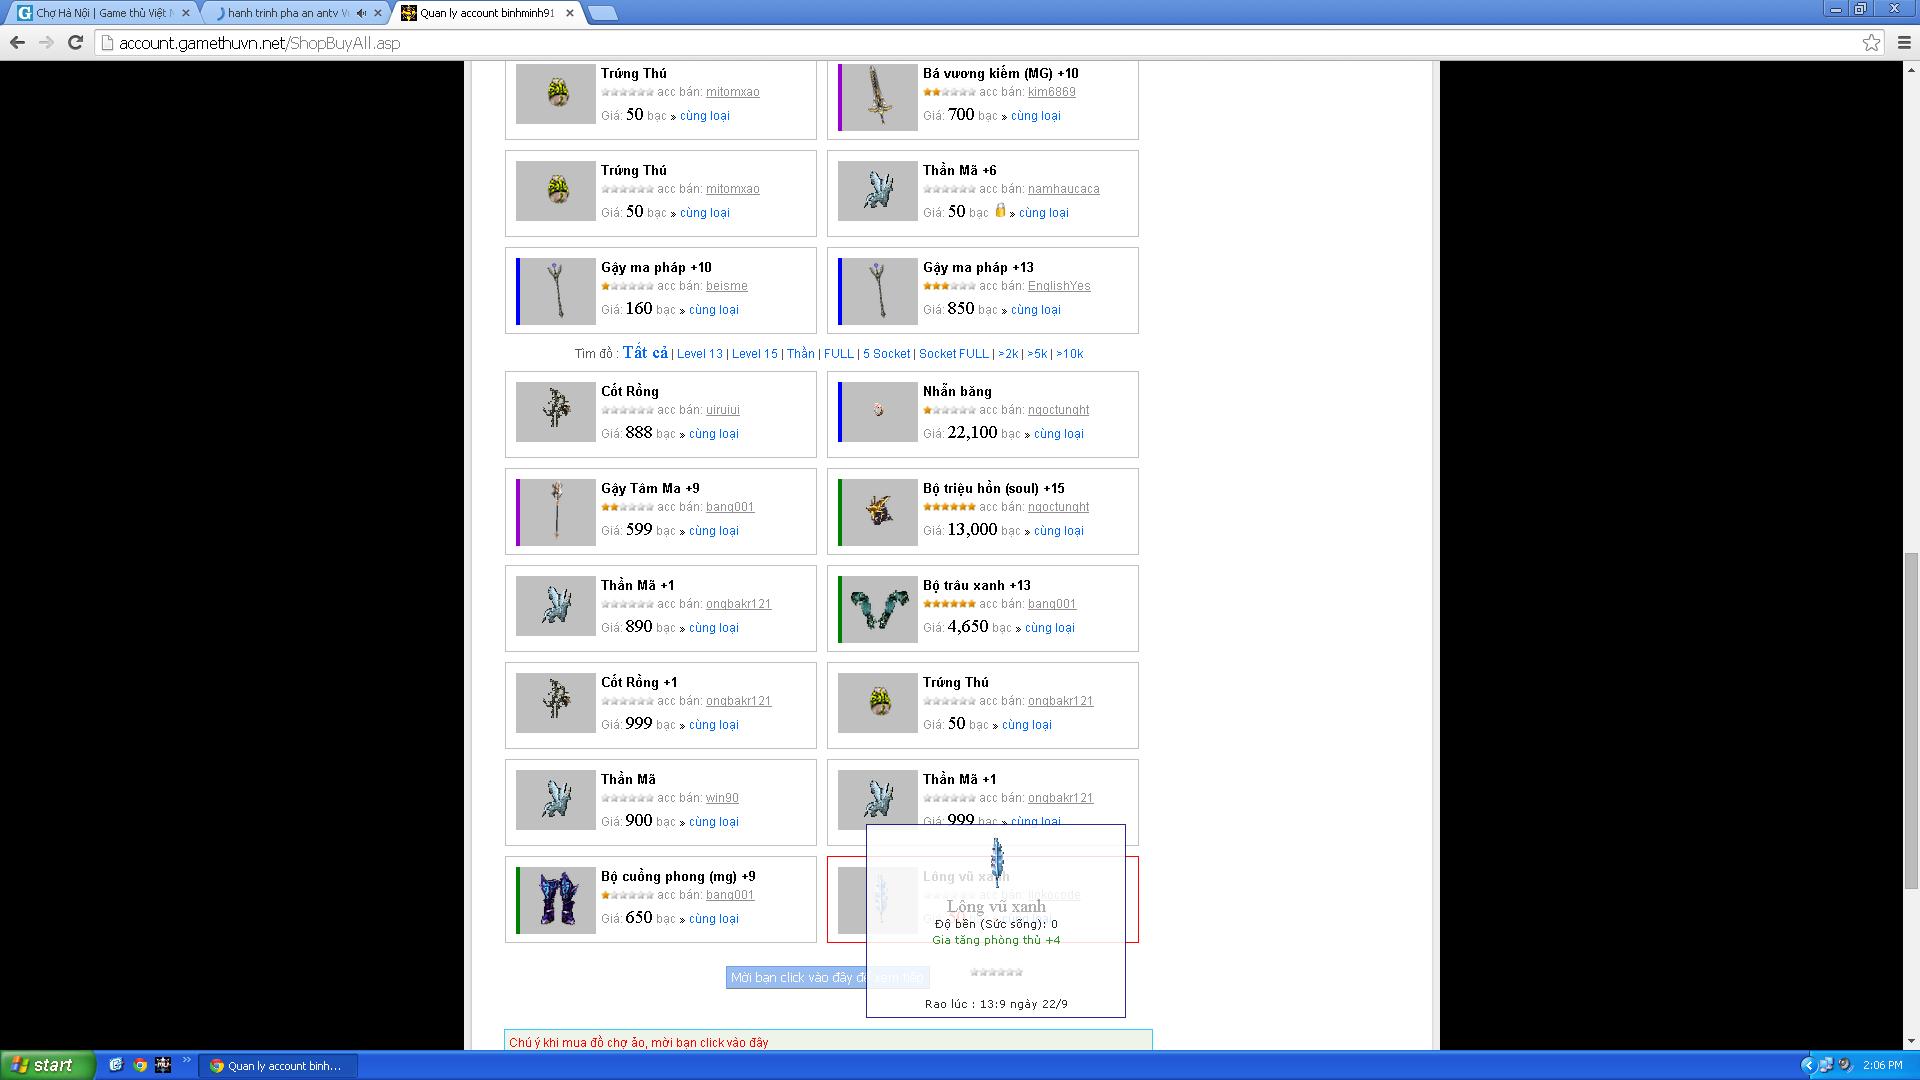Open seller namhaucaca profile link
The image size is (1920, 1080).
coord(1064,189)
